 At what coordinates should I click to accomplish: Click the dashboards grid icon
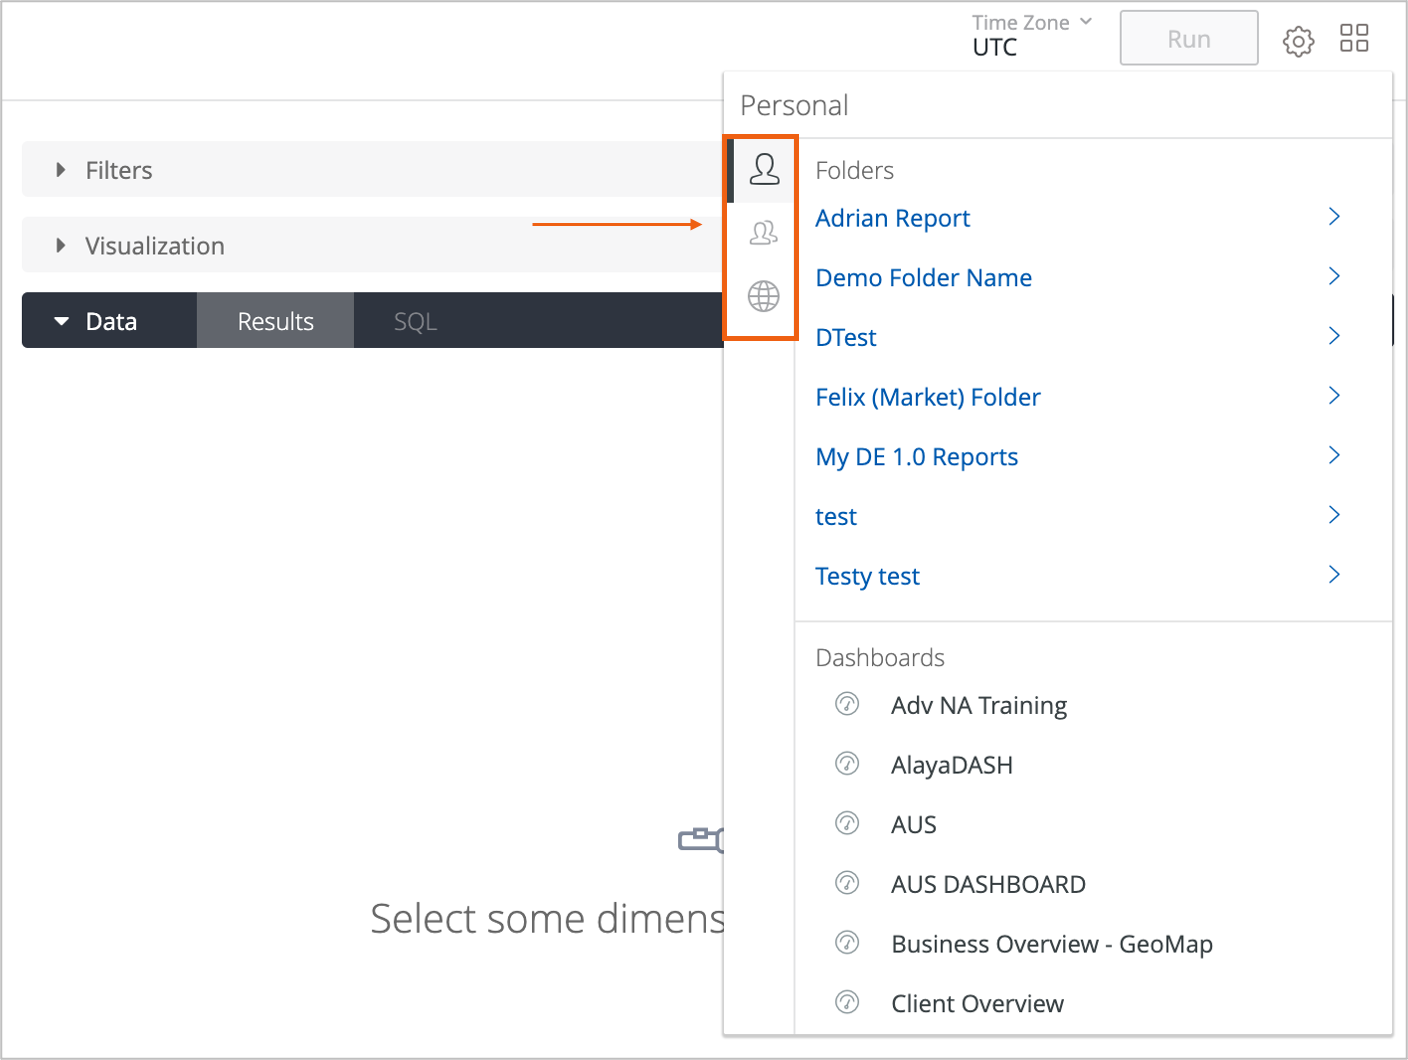pyautogui.click(x=1354, y=39)
